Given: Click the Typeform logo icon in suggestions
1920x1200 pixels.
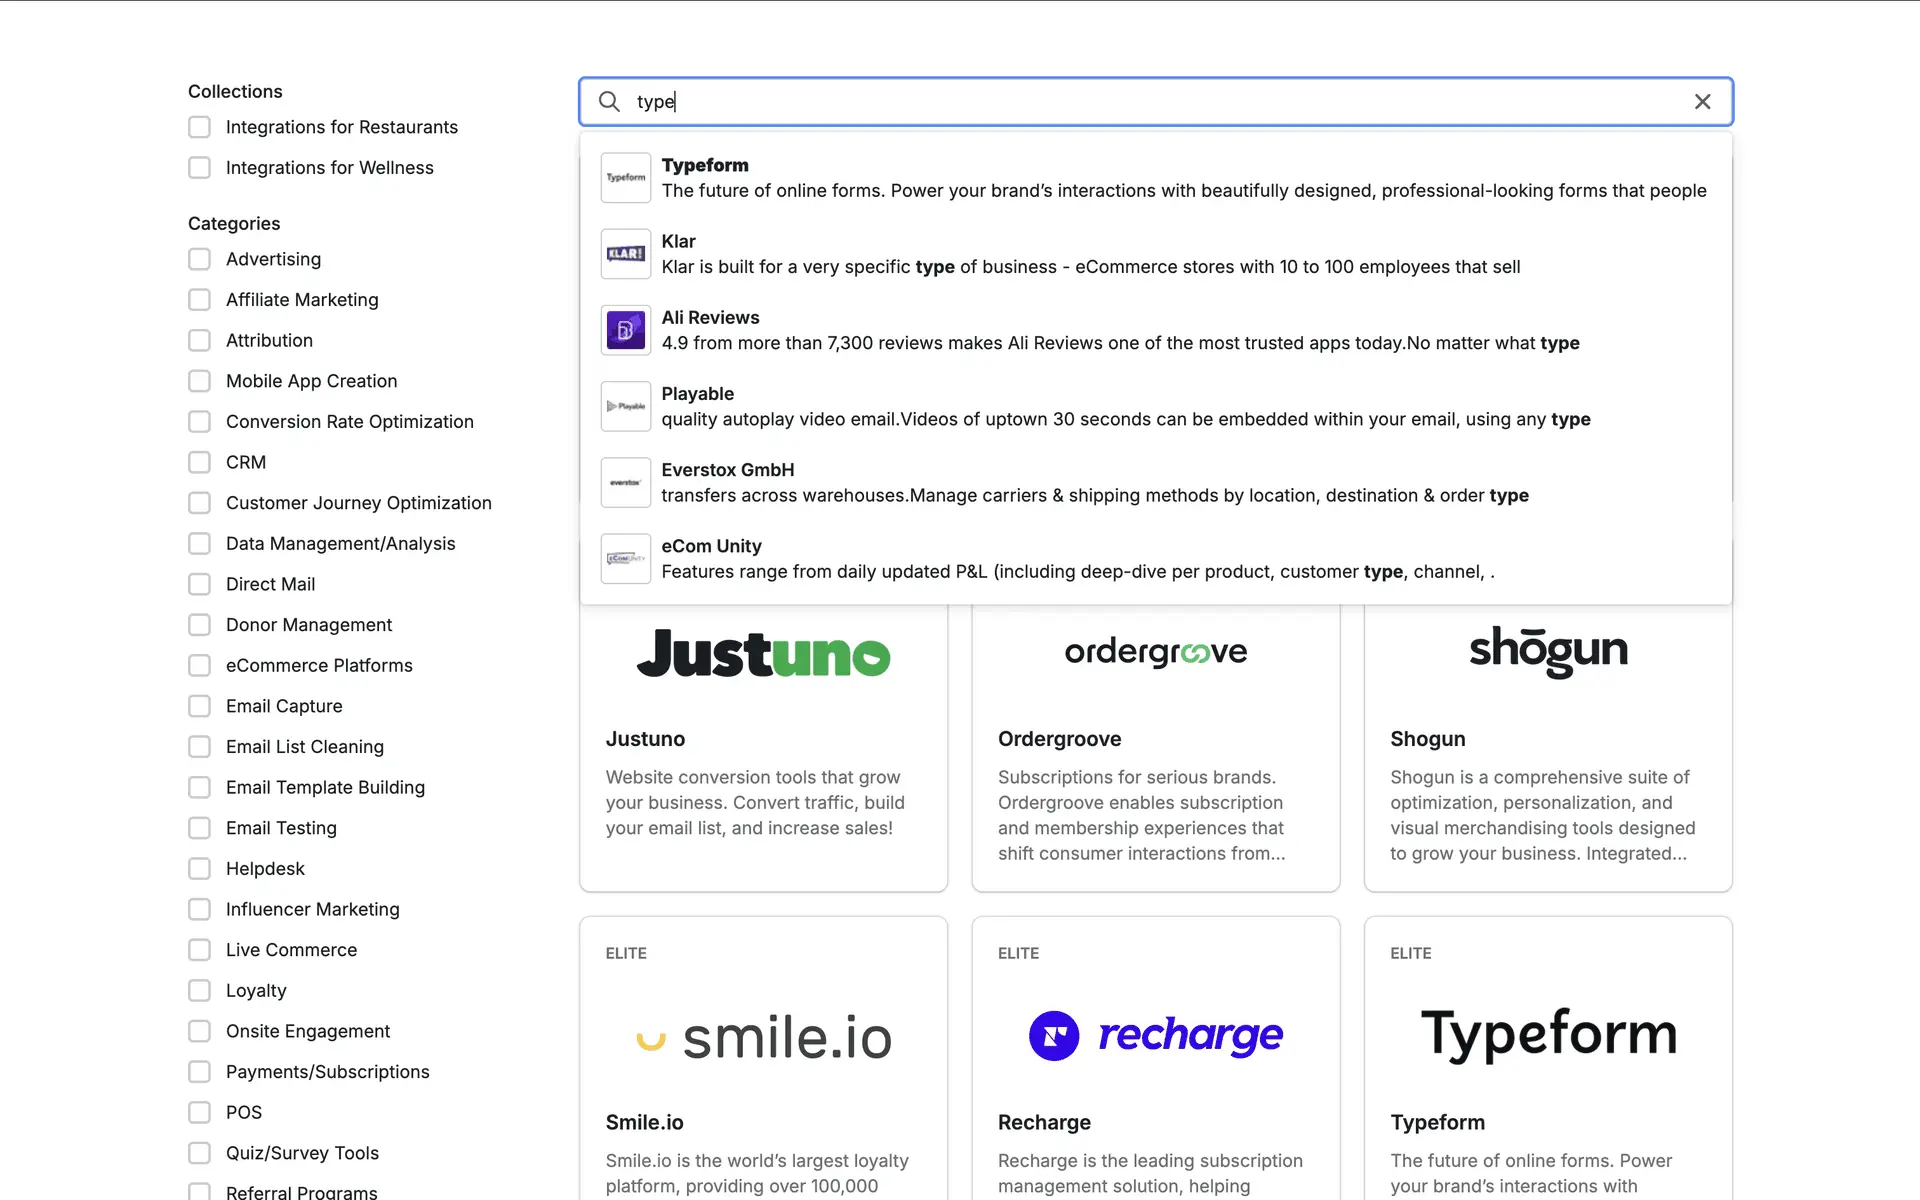Looking at the screenshot, I should pyautogui.click(x=626, y=178).
